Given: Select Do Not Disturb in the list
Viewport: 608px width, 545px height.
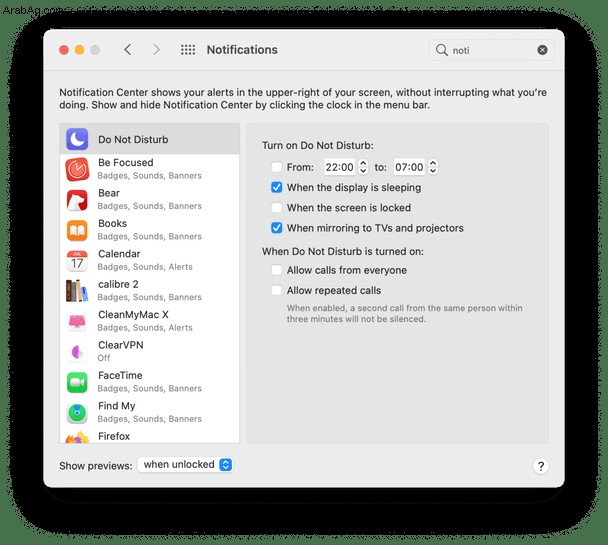Looking at the screenshot, I should pos(150,139).
